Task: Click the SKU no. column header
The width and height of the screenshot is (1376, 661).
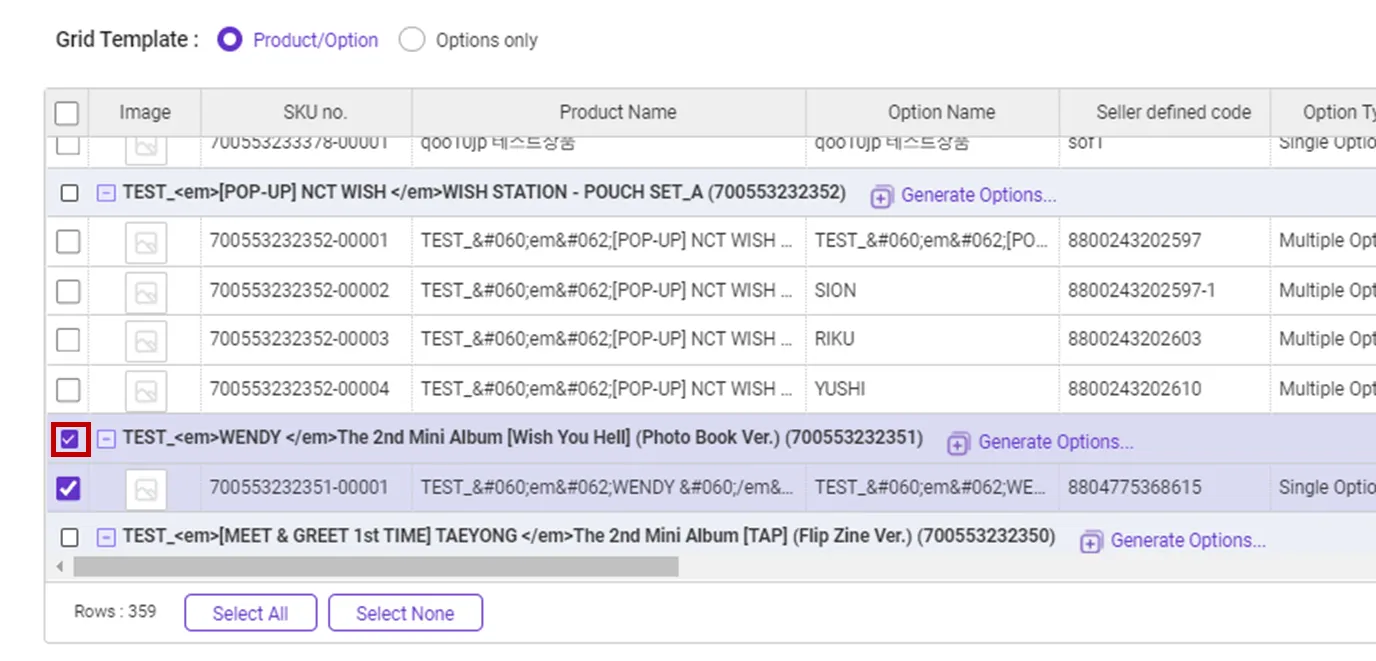Action: (315, 112)
